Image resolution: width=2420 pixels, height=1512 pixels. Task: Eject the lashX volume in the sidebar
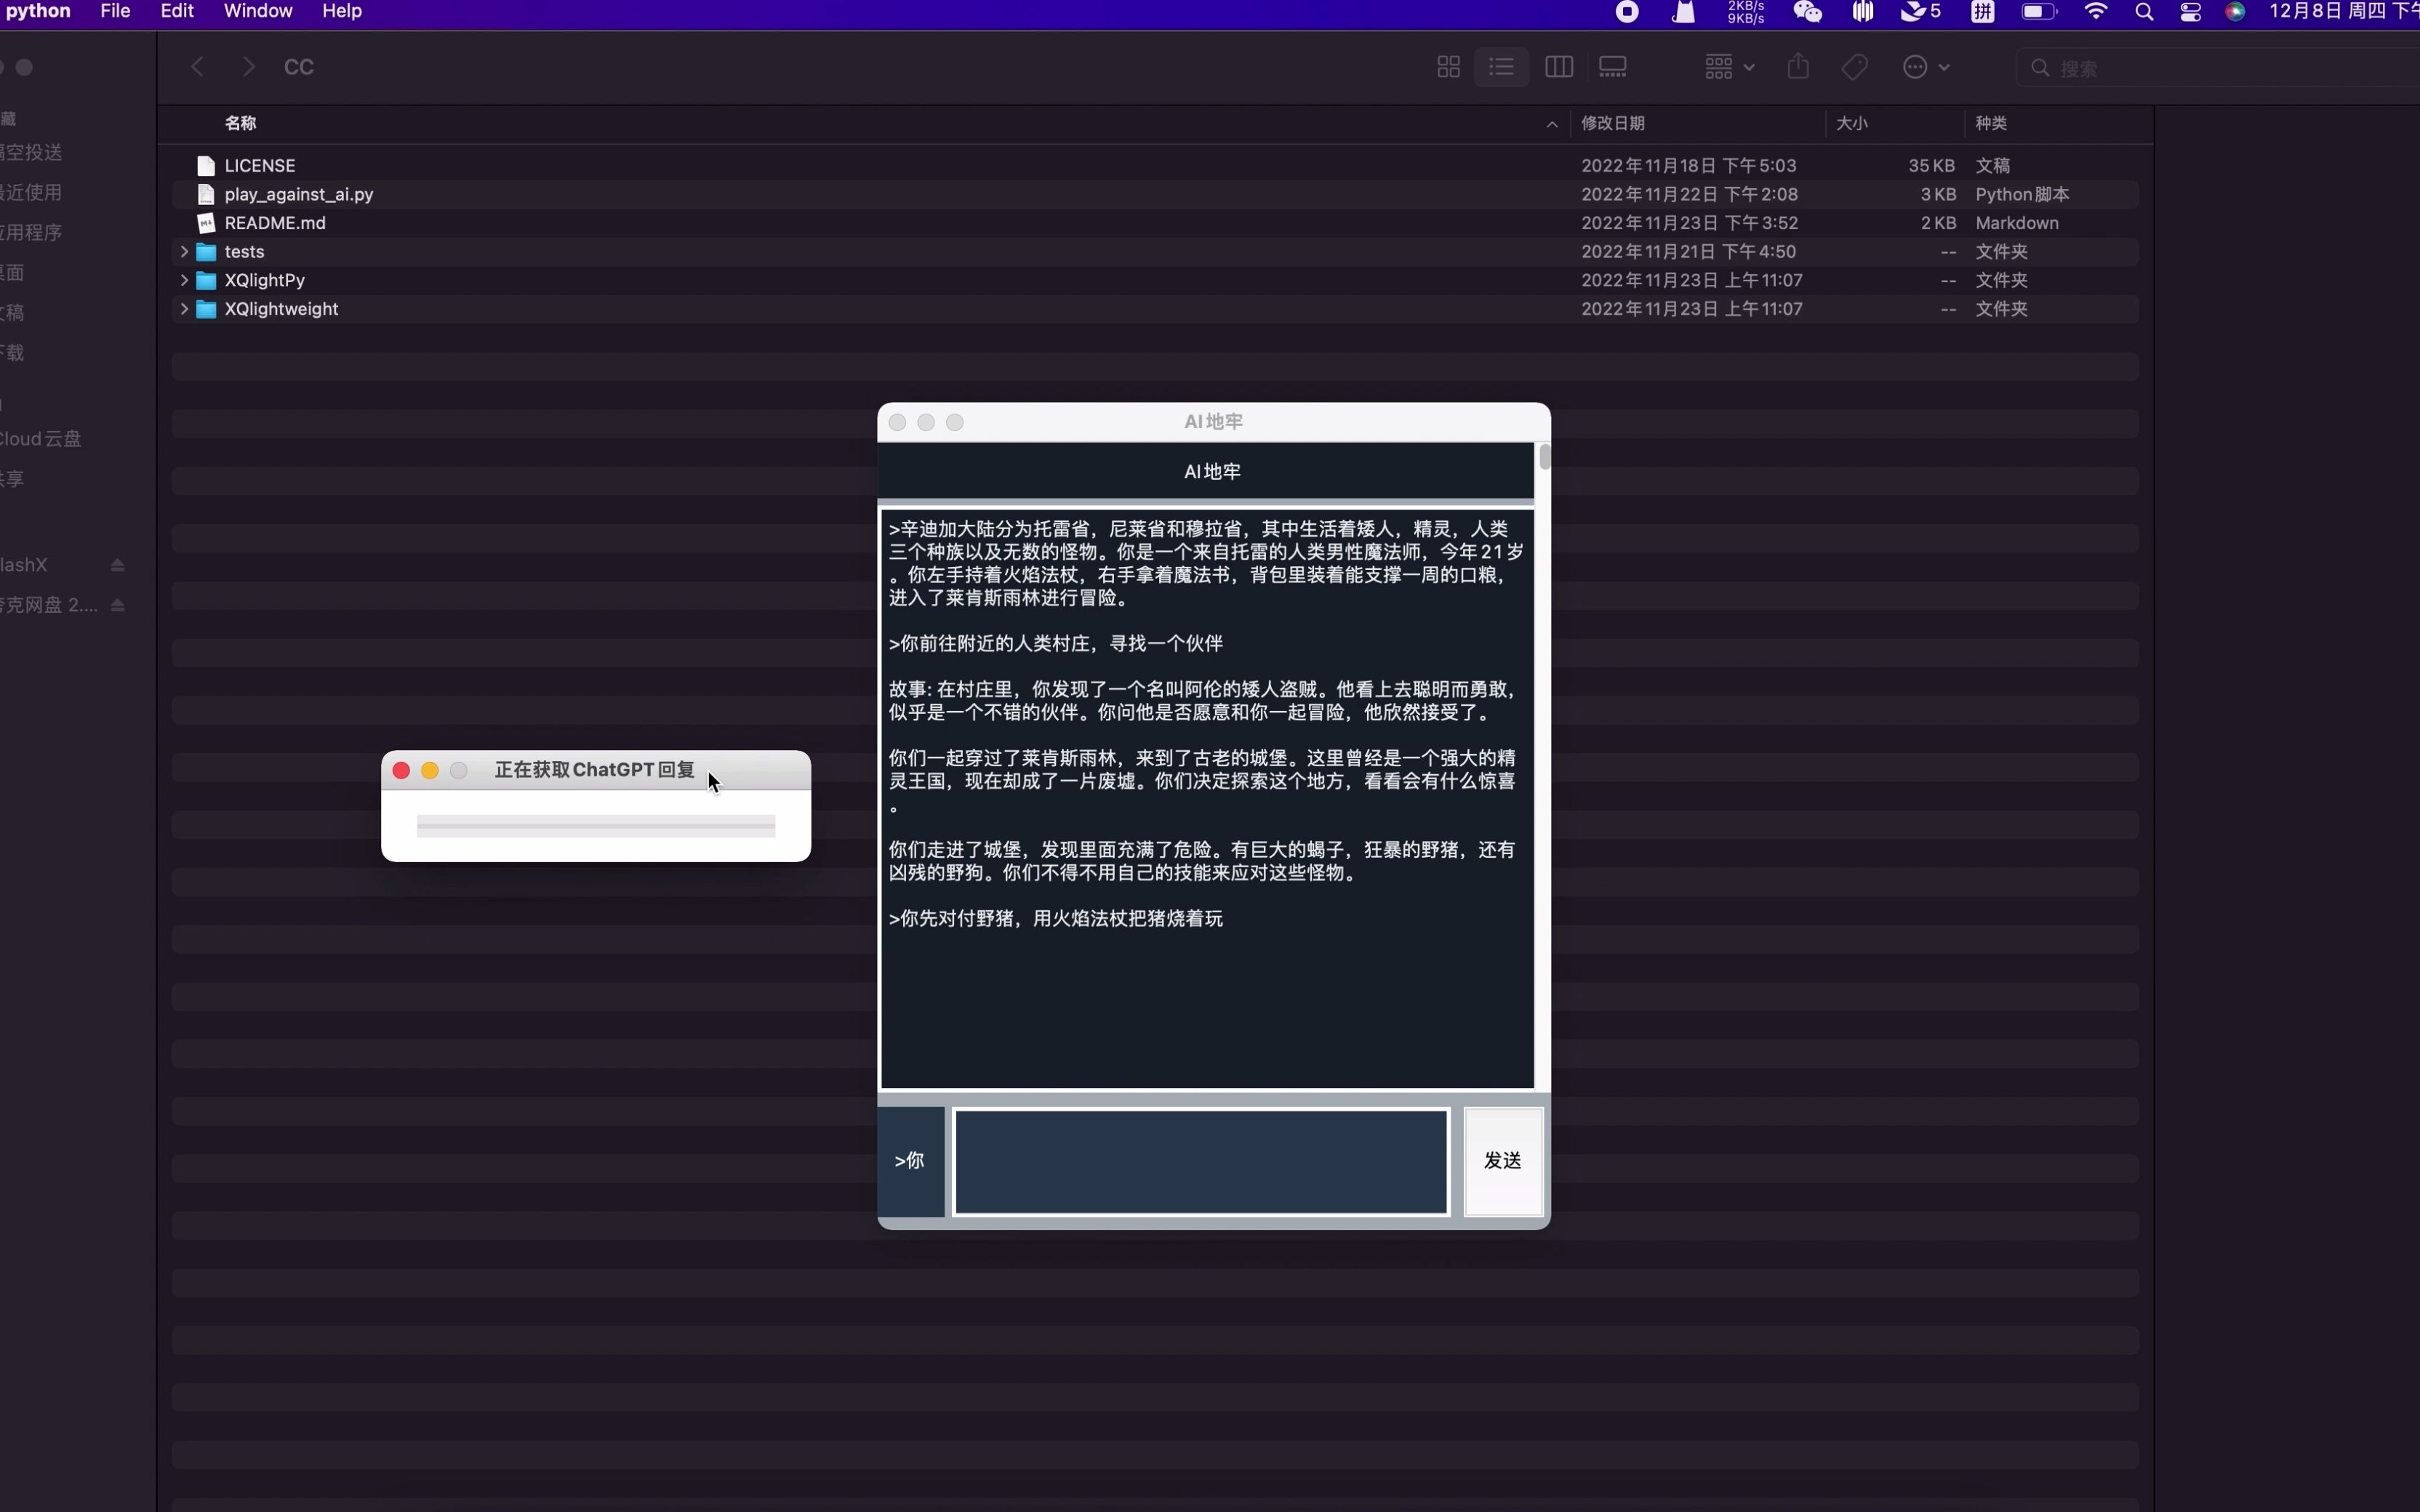click(x=118, y=565)
